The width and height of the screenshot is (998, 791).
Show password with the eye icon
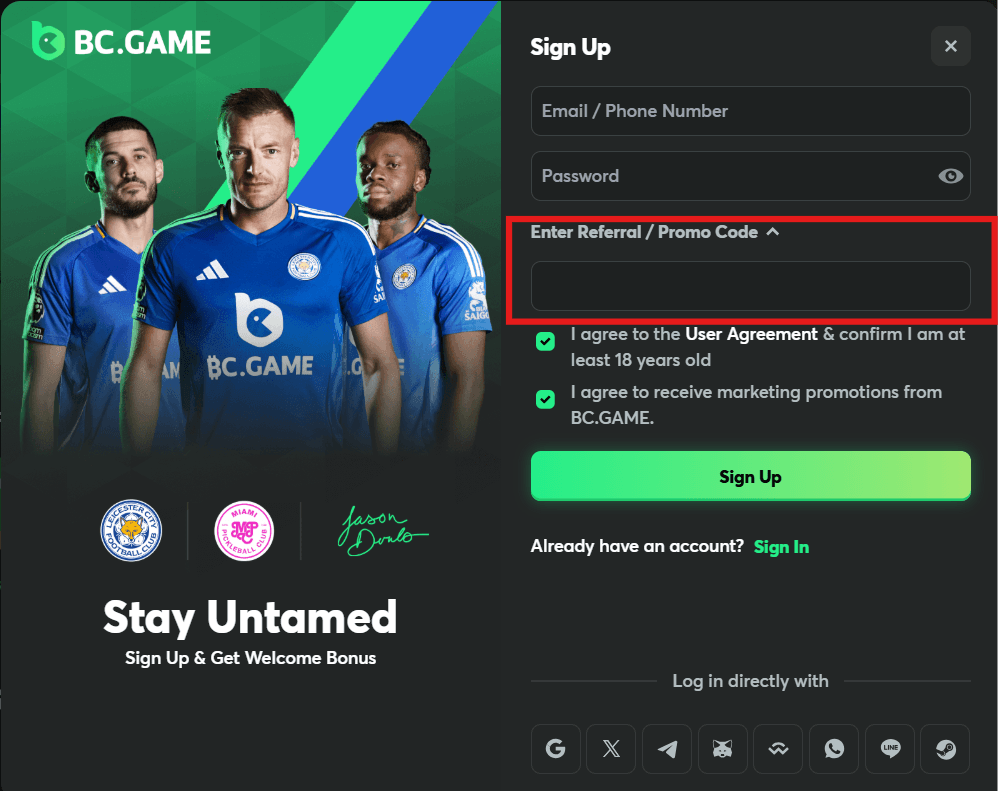point(950,176)
